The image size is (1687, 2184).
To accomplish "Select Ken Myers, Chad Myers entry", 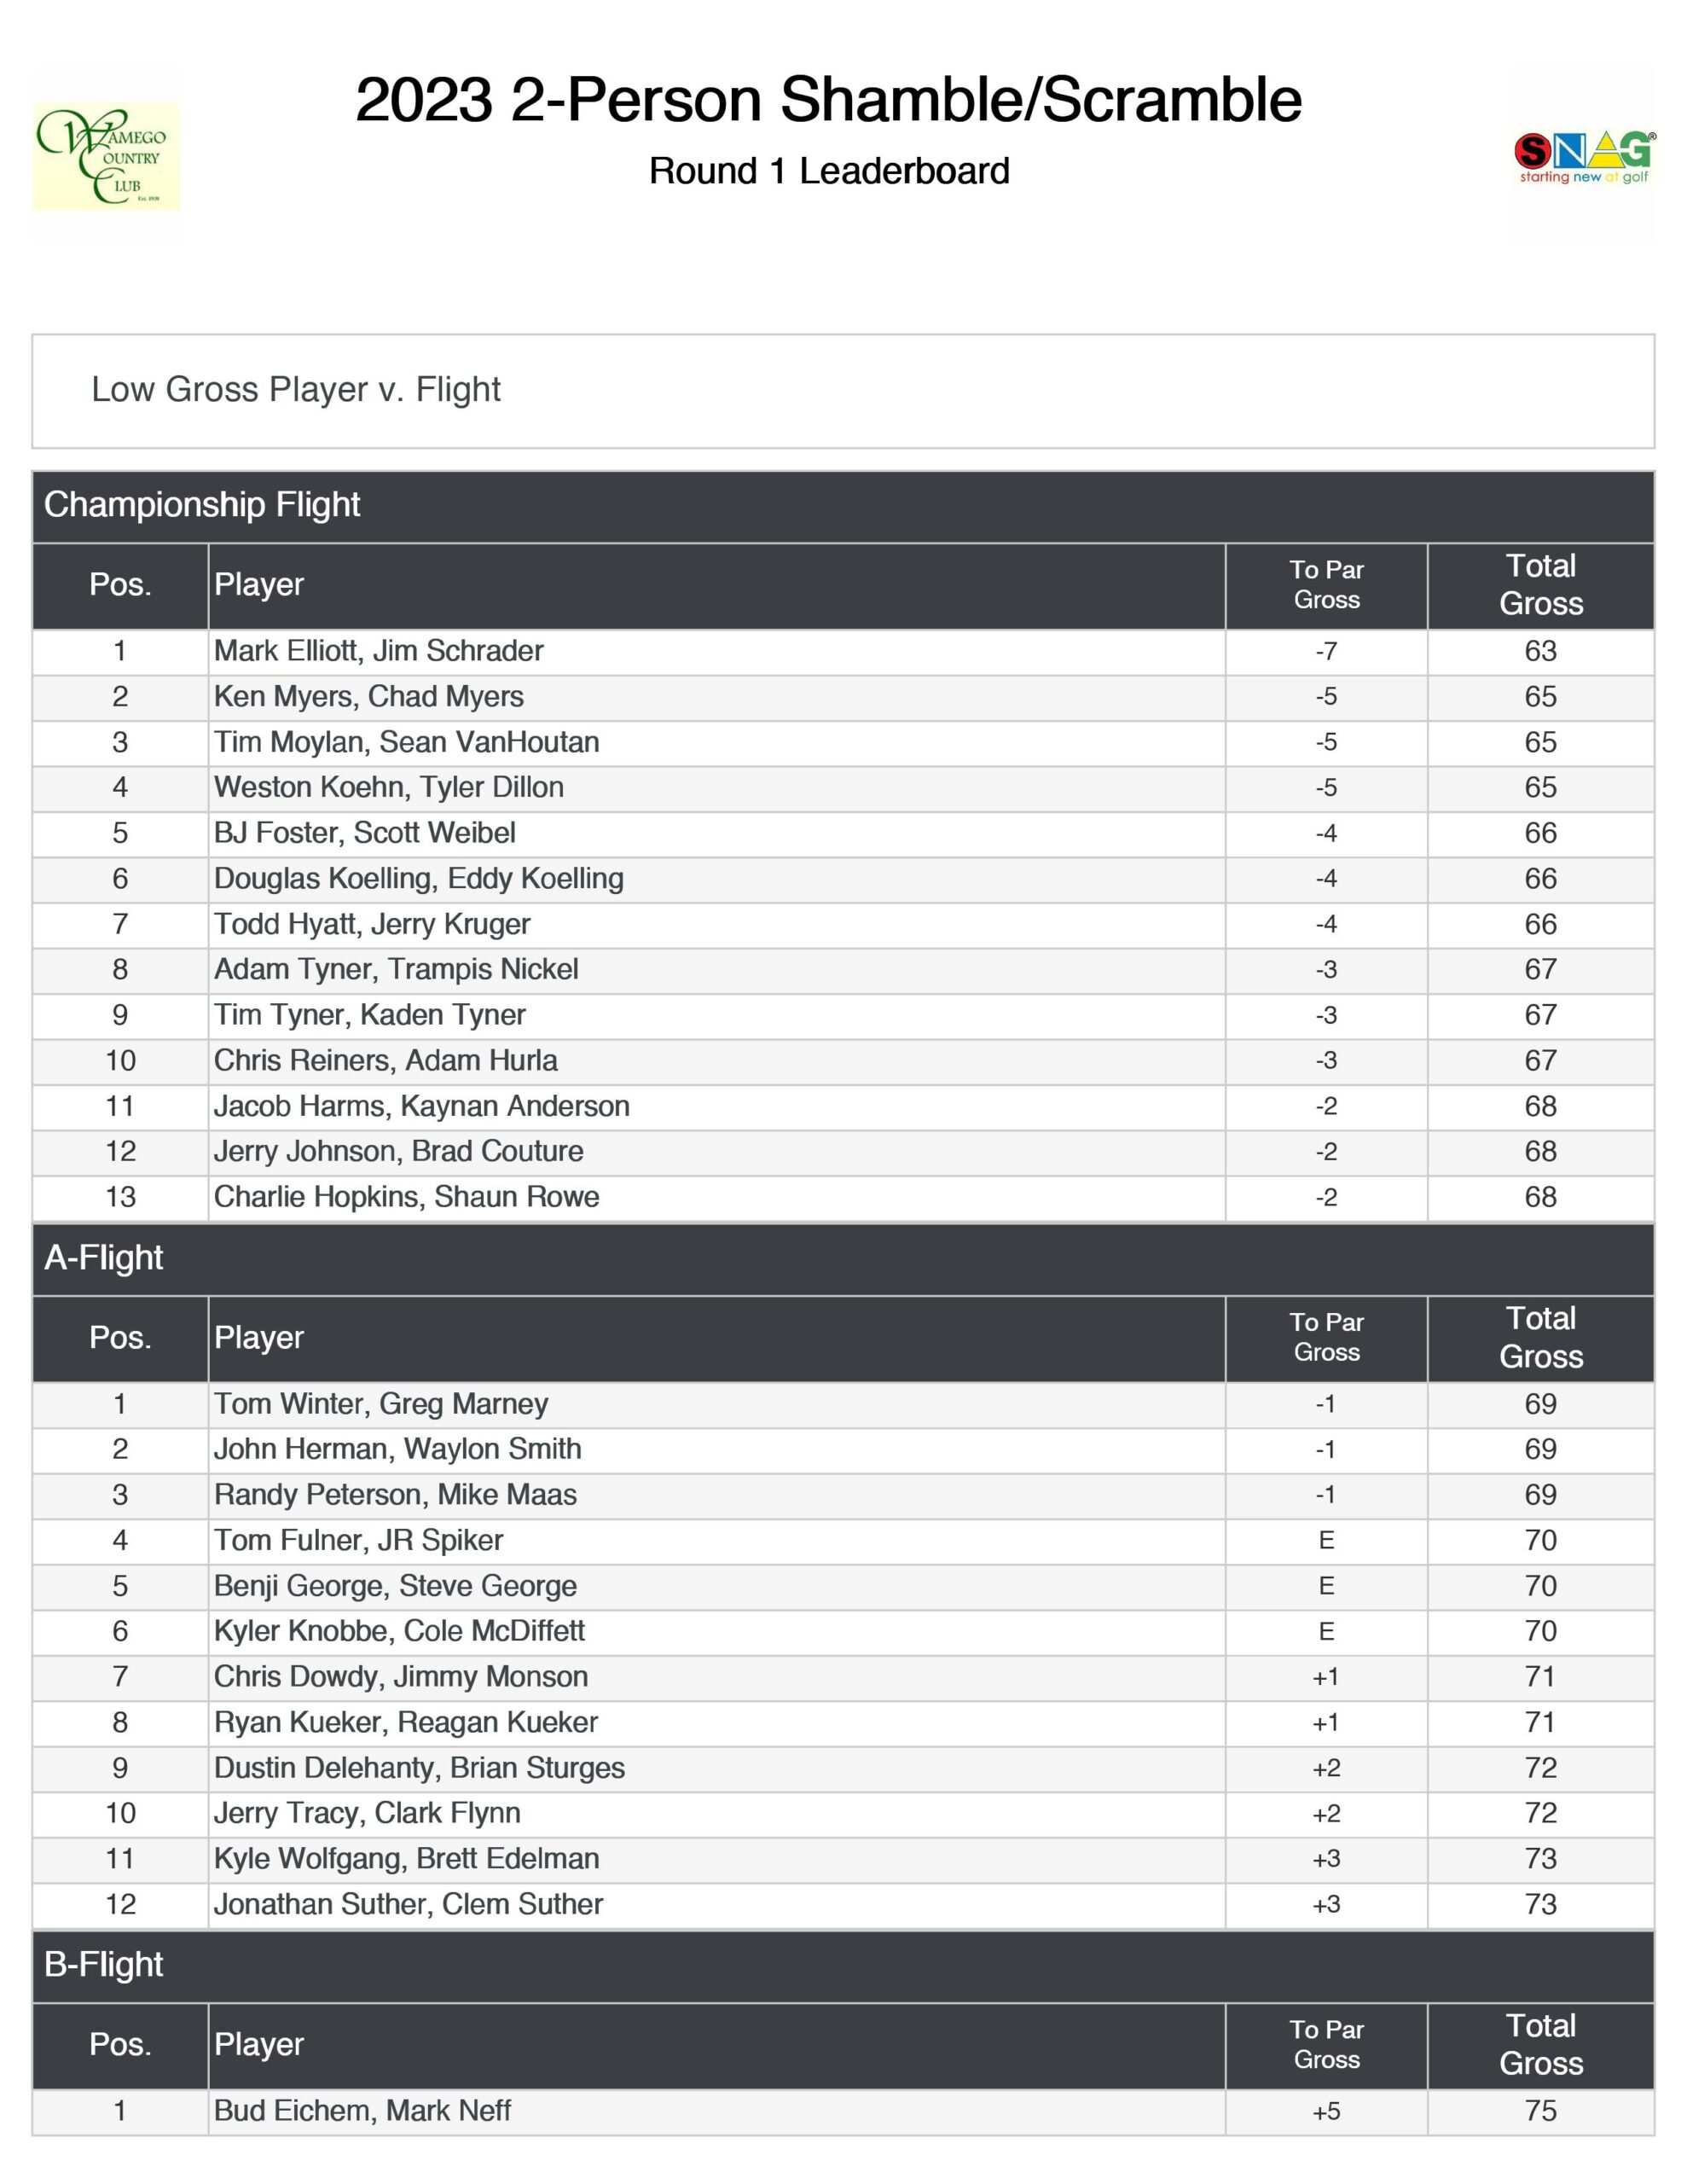I will [x=369, y=697].
